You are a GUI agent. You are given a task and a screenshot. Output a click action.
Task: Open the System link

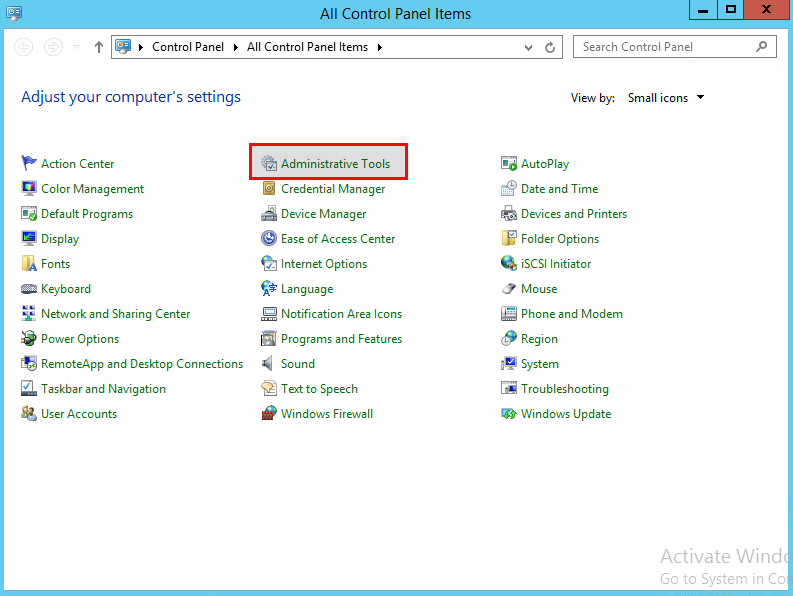point(540,364)
